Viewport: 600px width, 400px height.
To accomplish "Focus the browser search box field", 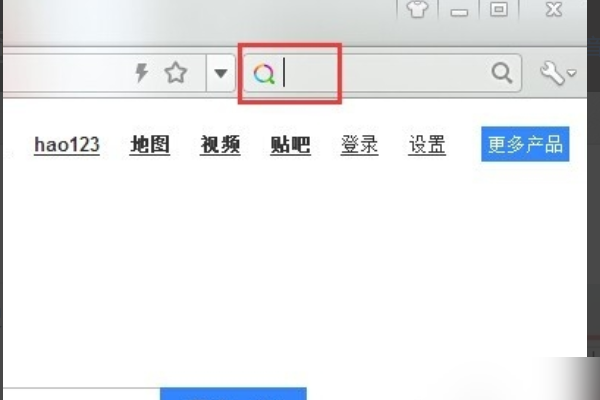I will click(x=383, y=73).
